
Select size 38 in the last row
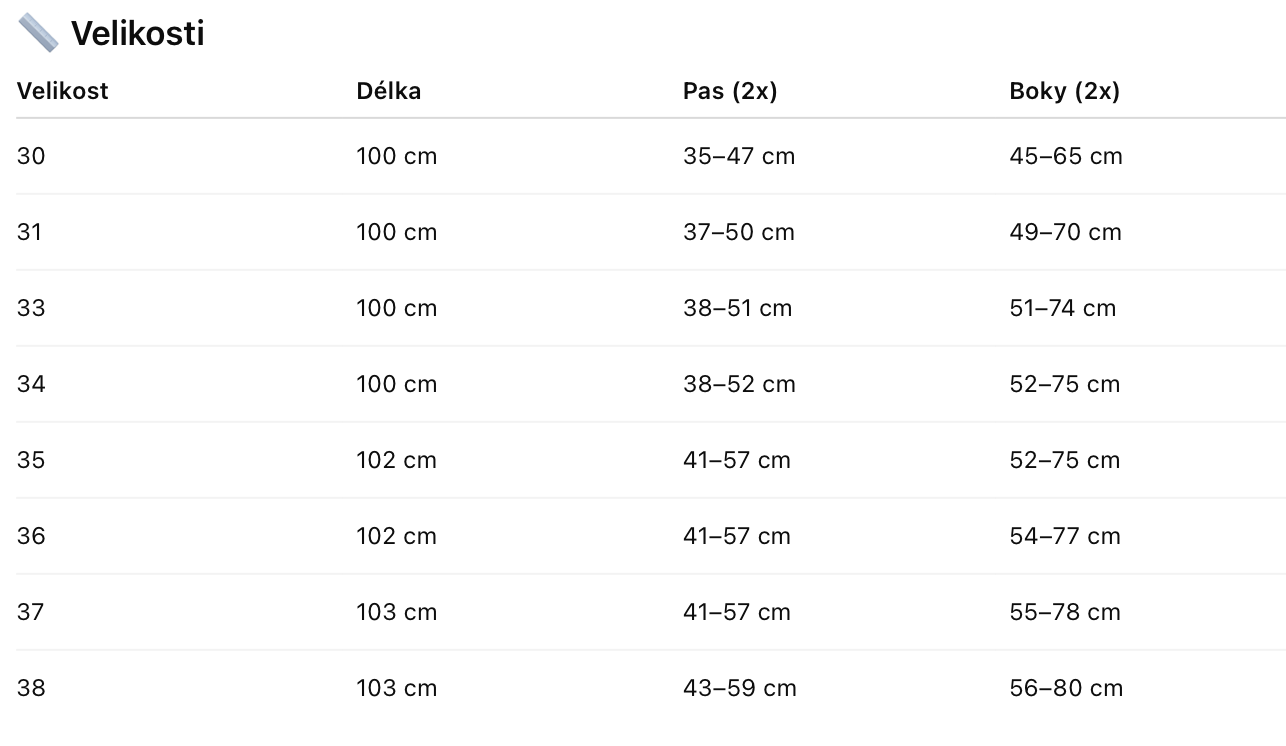point(31,688)
